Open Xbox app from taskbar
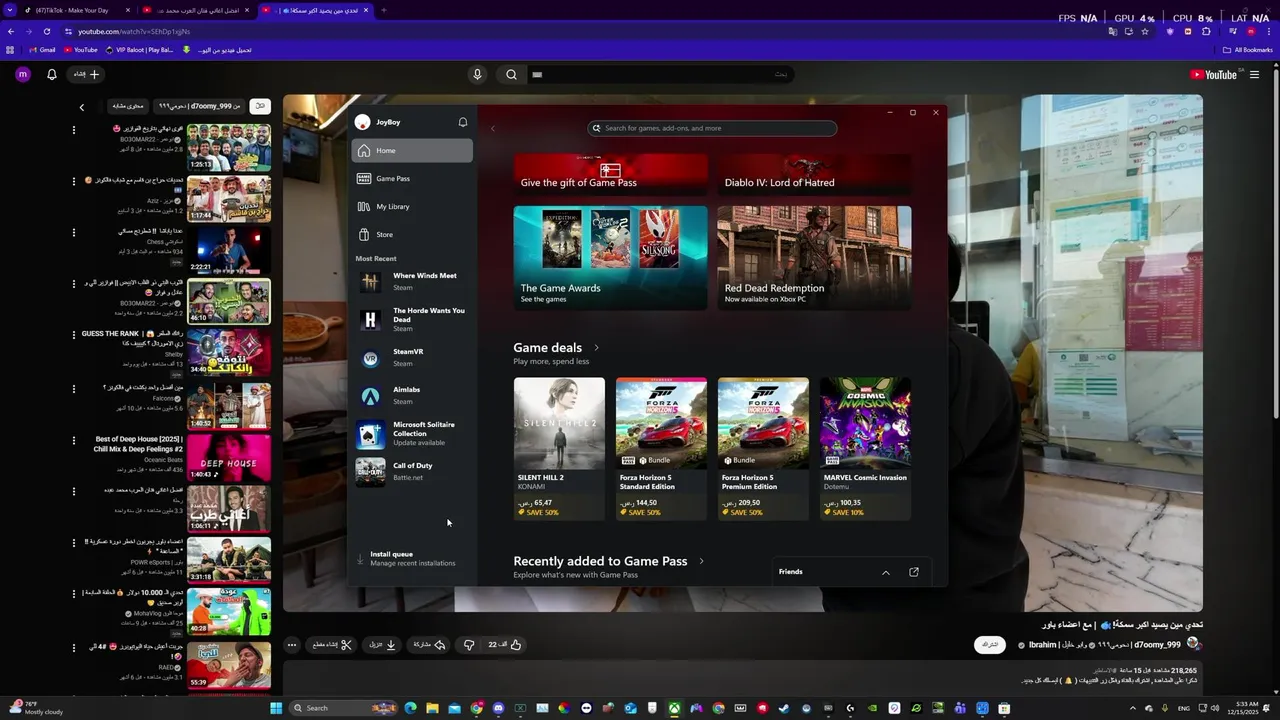Image resolution: width=1280 pixels, height=720 pixels. [x=675, y=708]
